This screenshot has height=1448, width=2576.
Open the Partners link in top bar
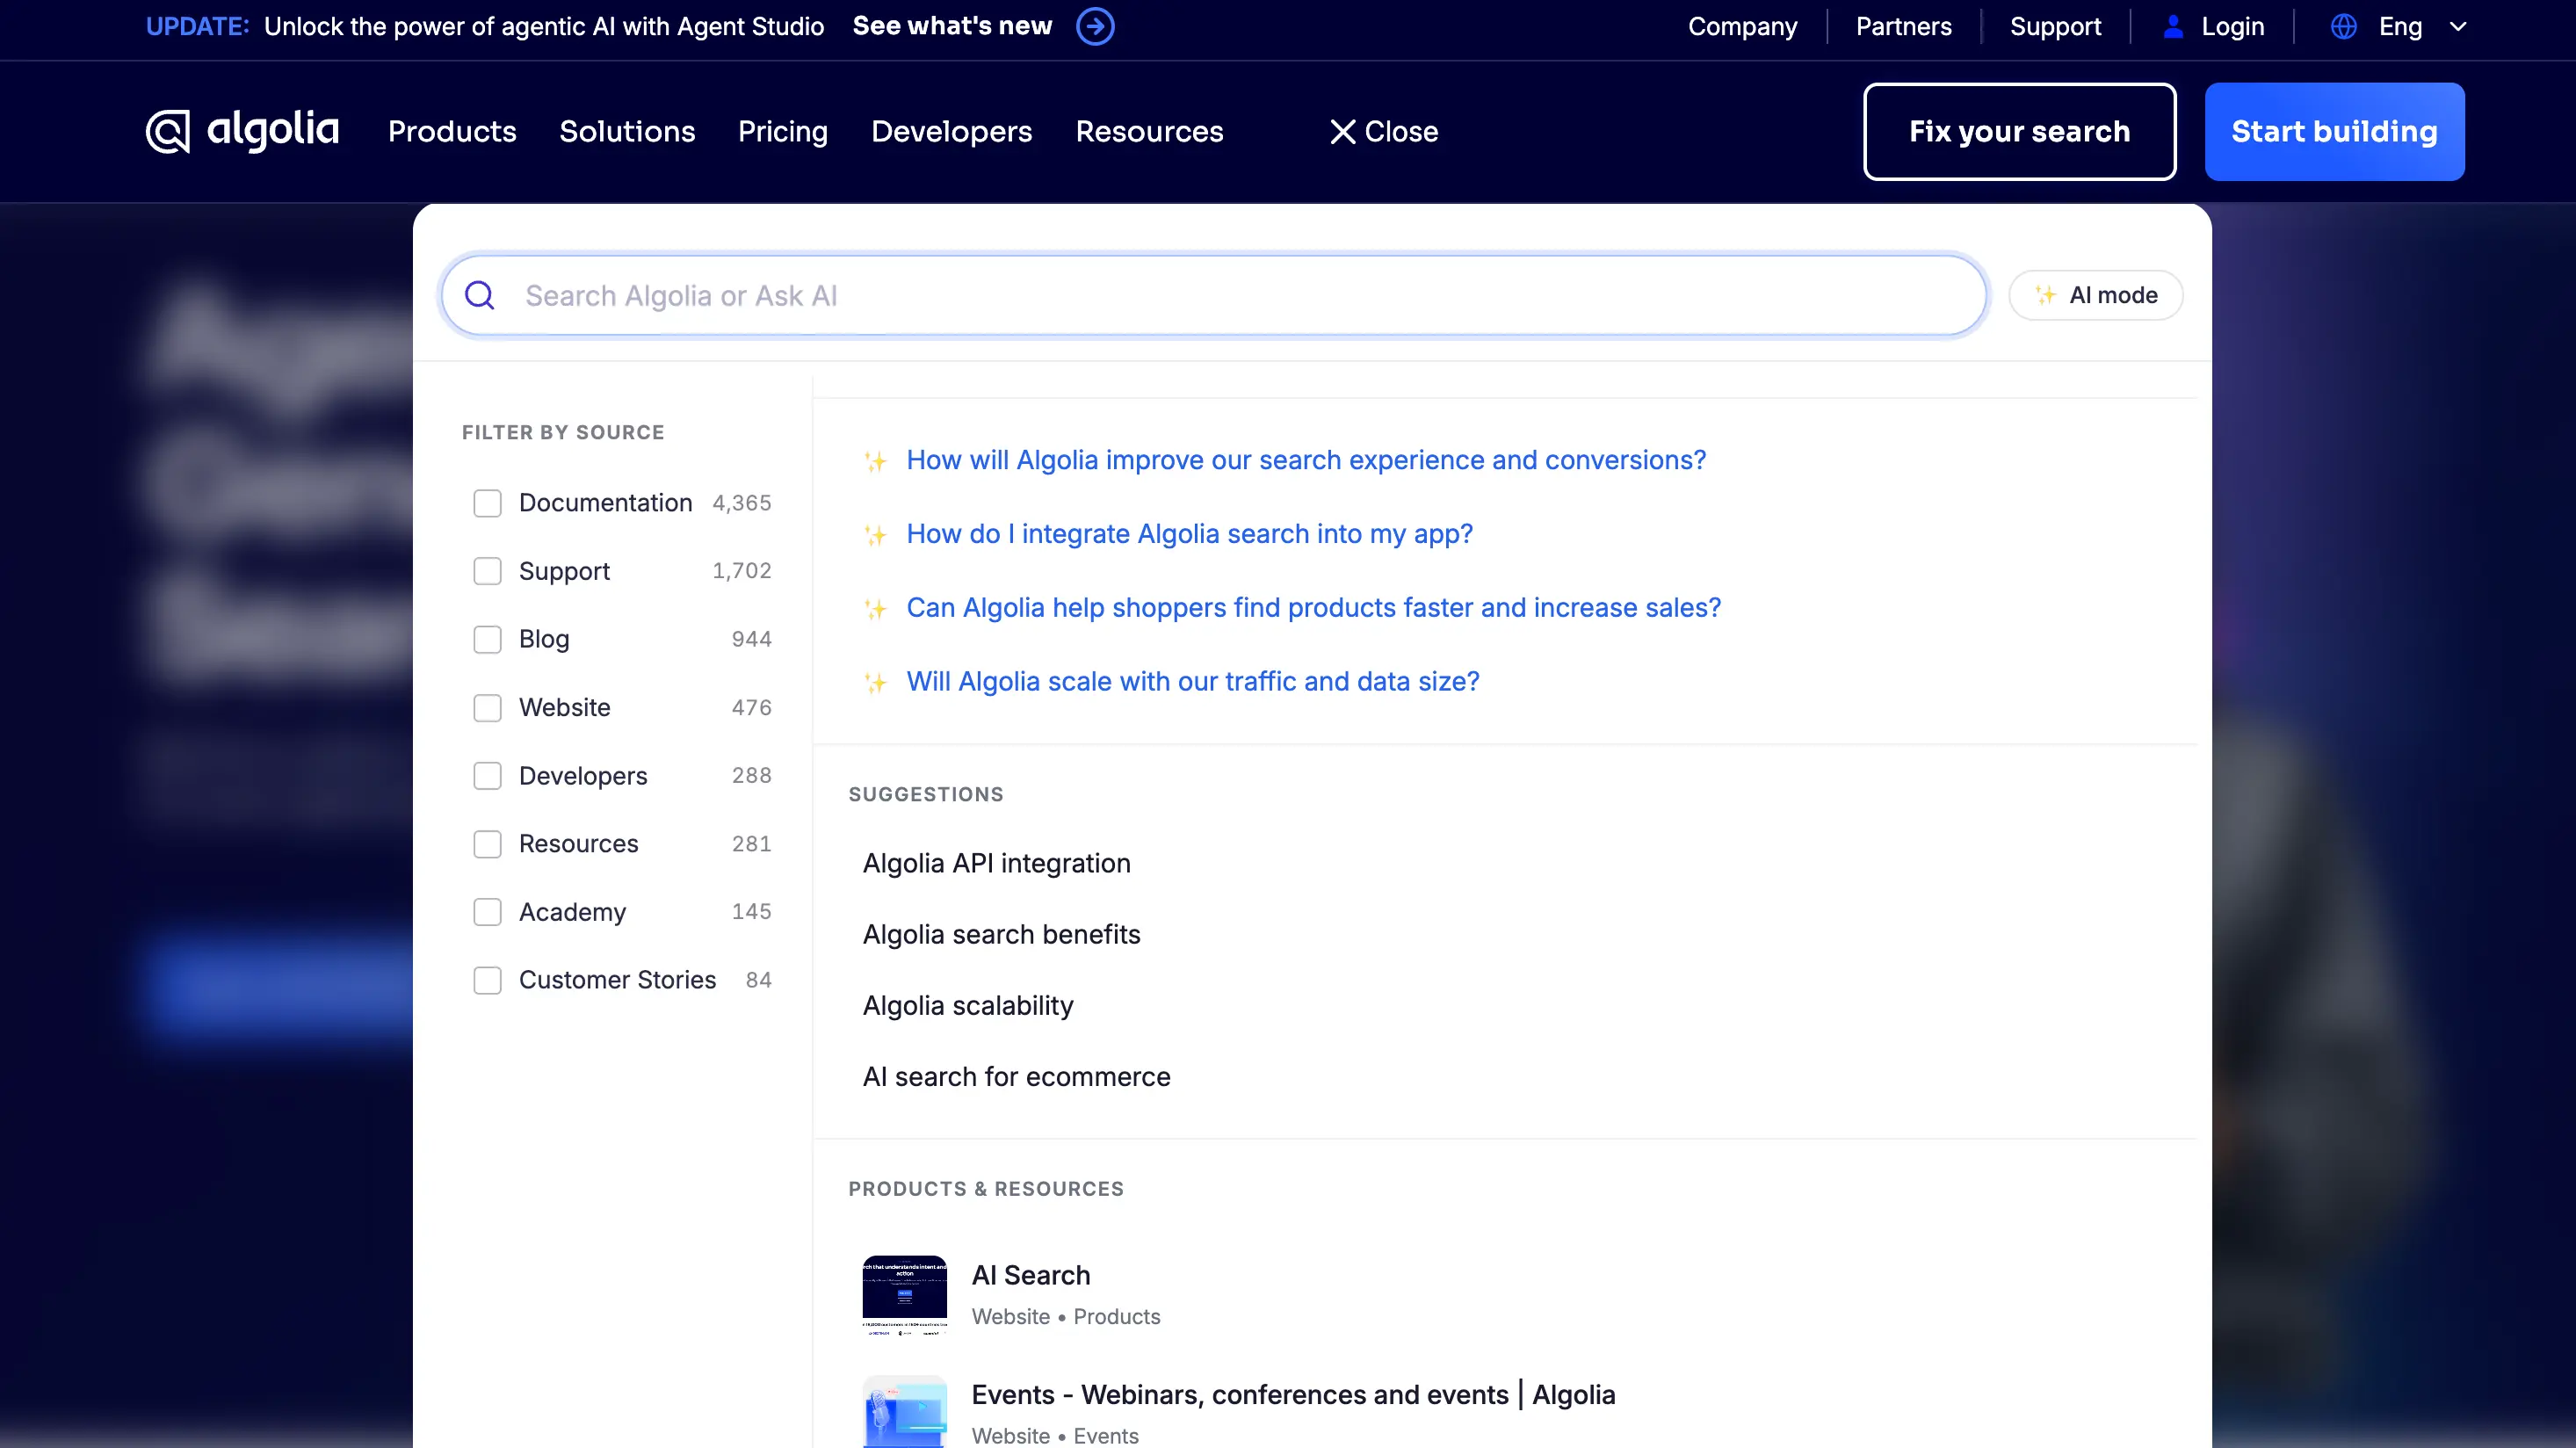(x=1903, y=27)
